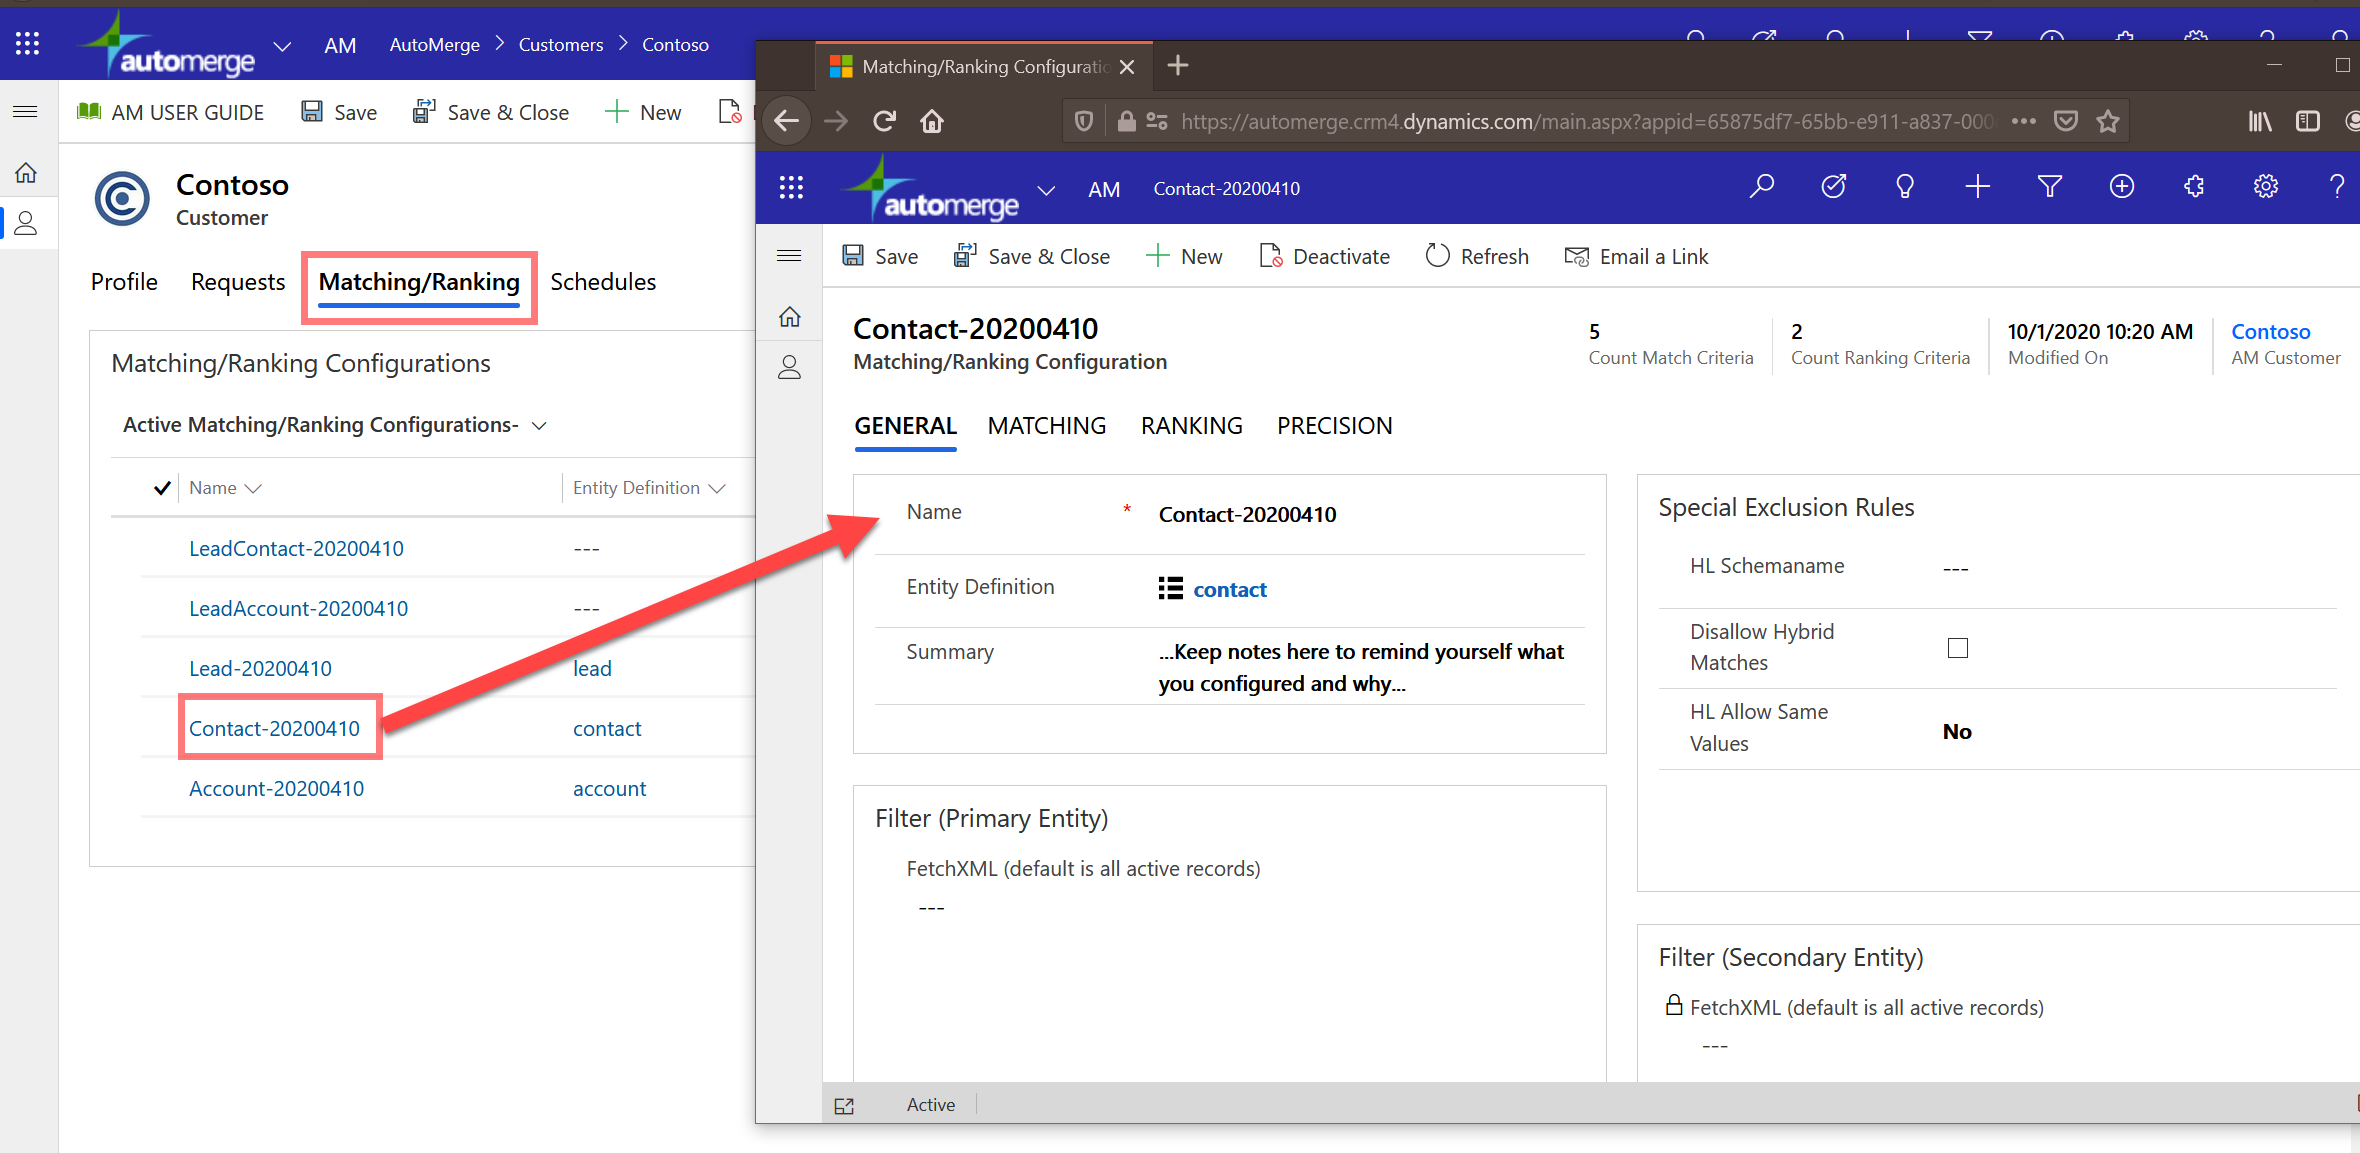Open the browser Library icon
Viewport: 2360px width, 1153px height.
[2259, 121]
